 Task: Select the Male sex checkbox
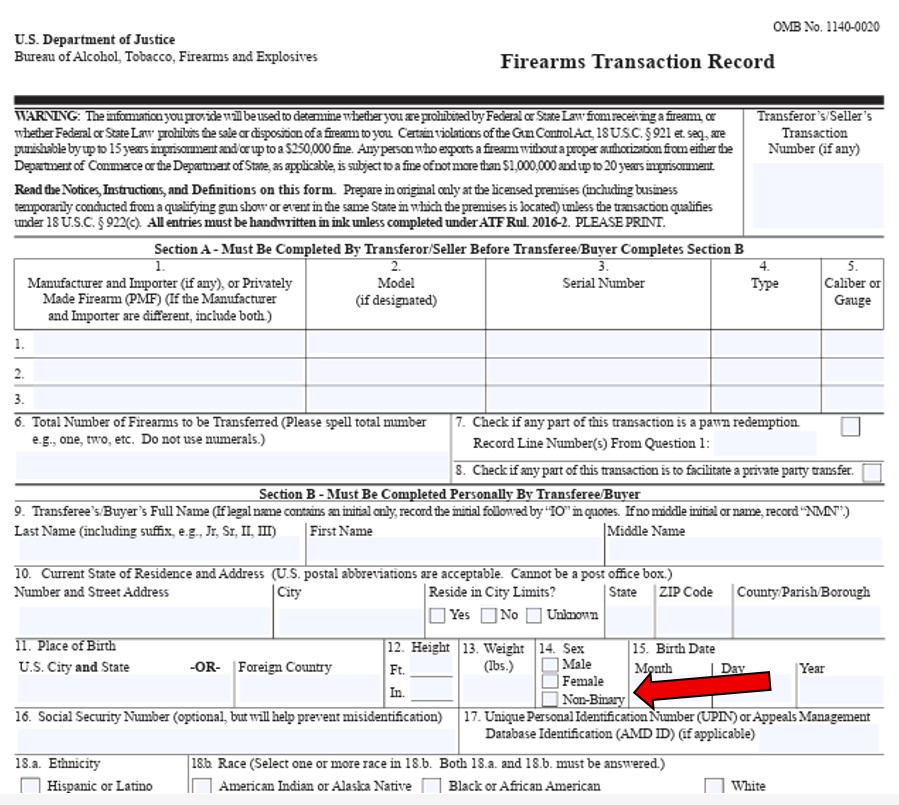[x=550, y=664]
